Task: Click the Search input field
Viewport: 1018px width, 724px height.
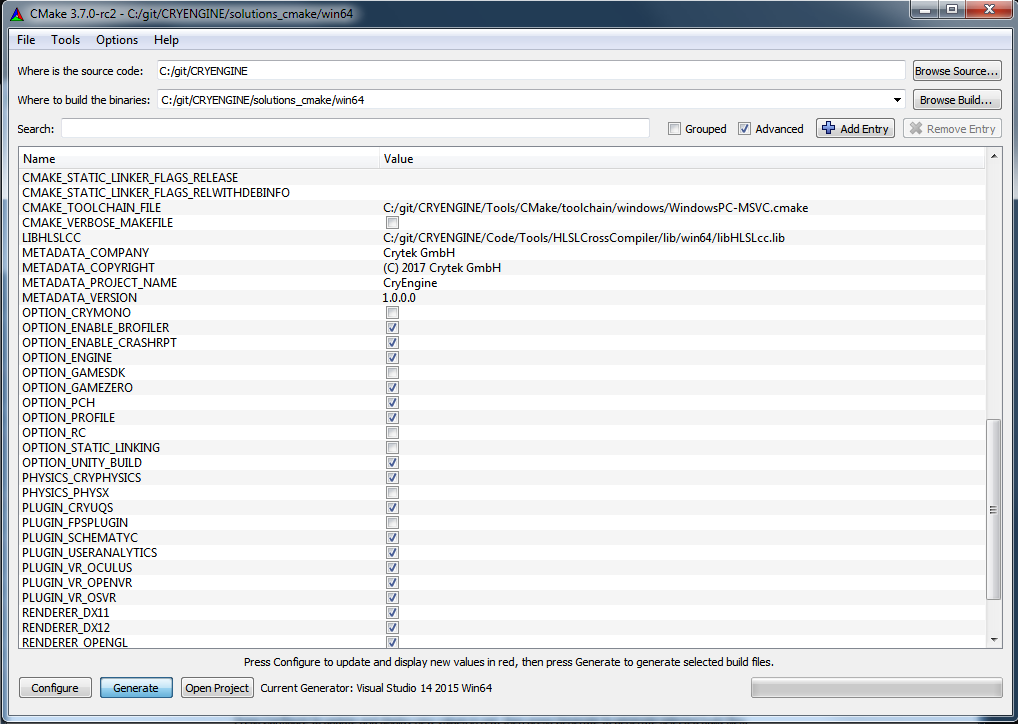Action: point(355,128)
